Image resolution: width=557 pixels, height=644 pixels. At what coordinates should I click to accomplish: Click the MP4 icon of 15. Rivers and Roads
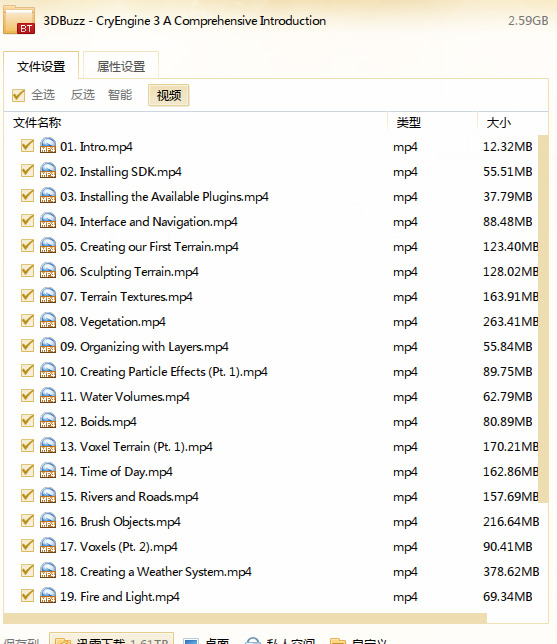coord(48,496)
